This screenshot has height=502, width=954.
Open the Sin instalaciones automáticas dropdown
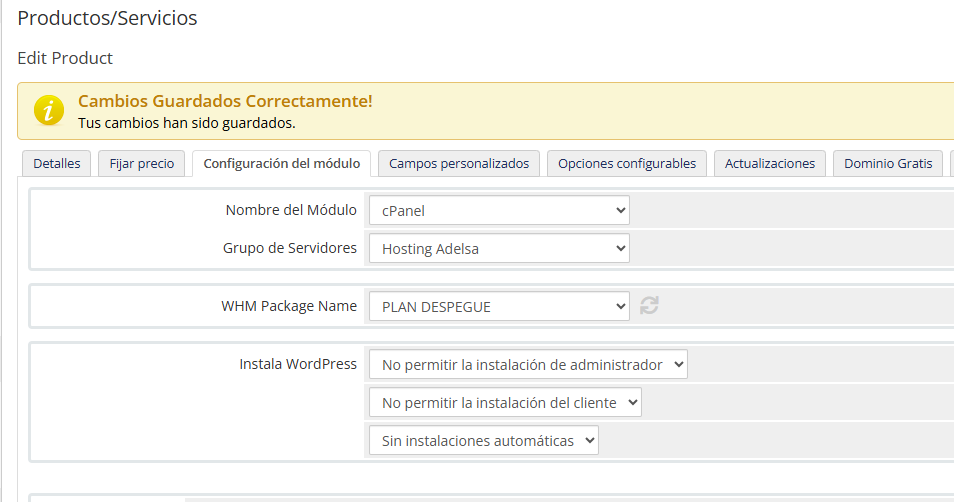coord(483,441)
